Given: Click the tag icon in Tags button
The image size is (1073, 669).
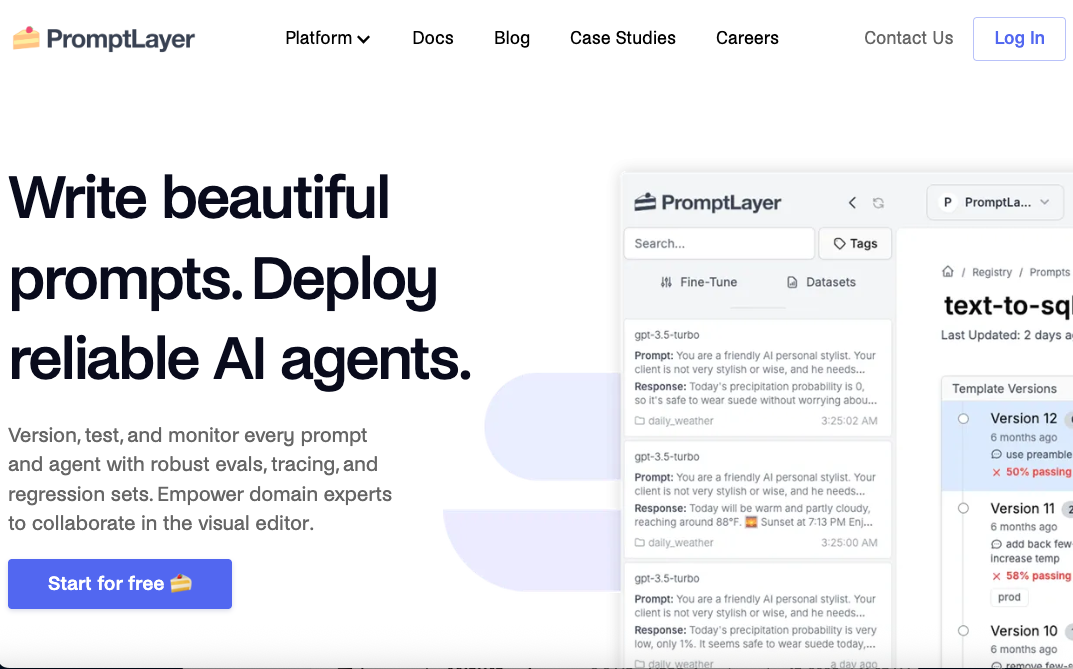Looking at the screenshot, I should click(840, 244).
